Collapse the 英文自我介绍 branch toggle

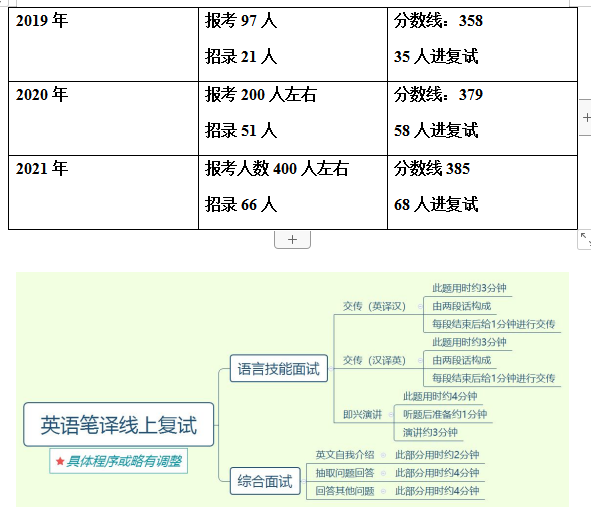coord(383,455)
